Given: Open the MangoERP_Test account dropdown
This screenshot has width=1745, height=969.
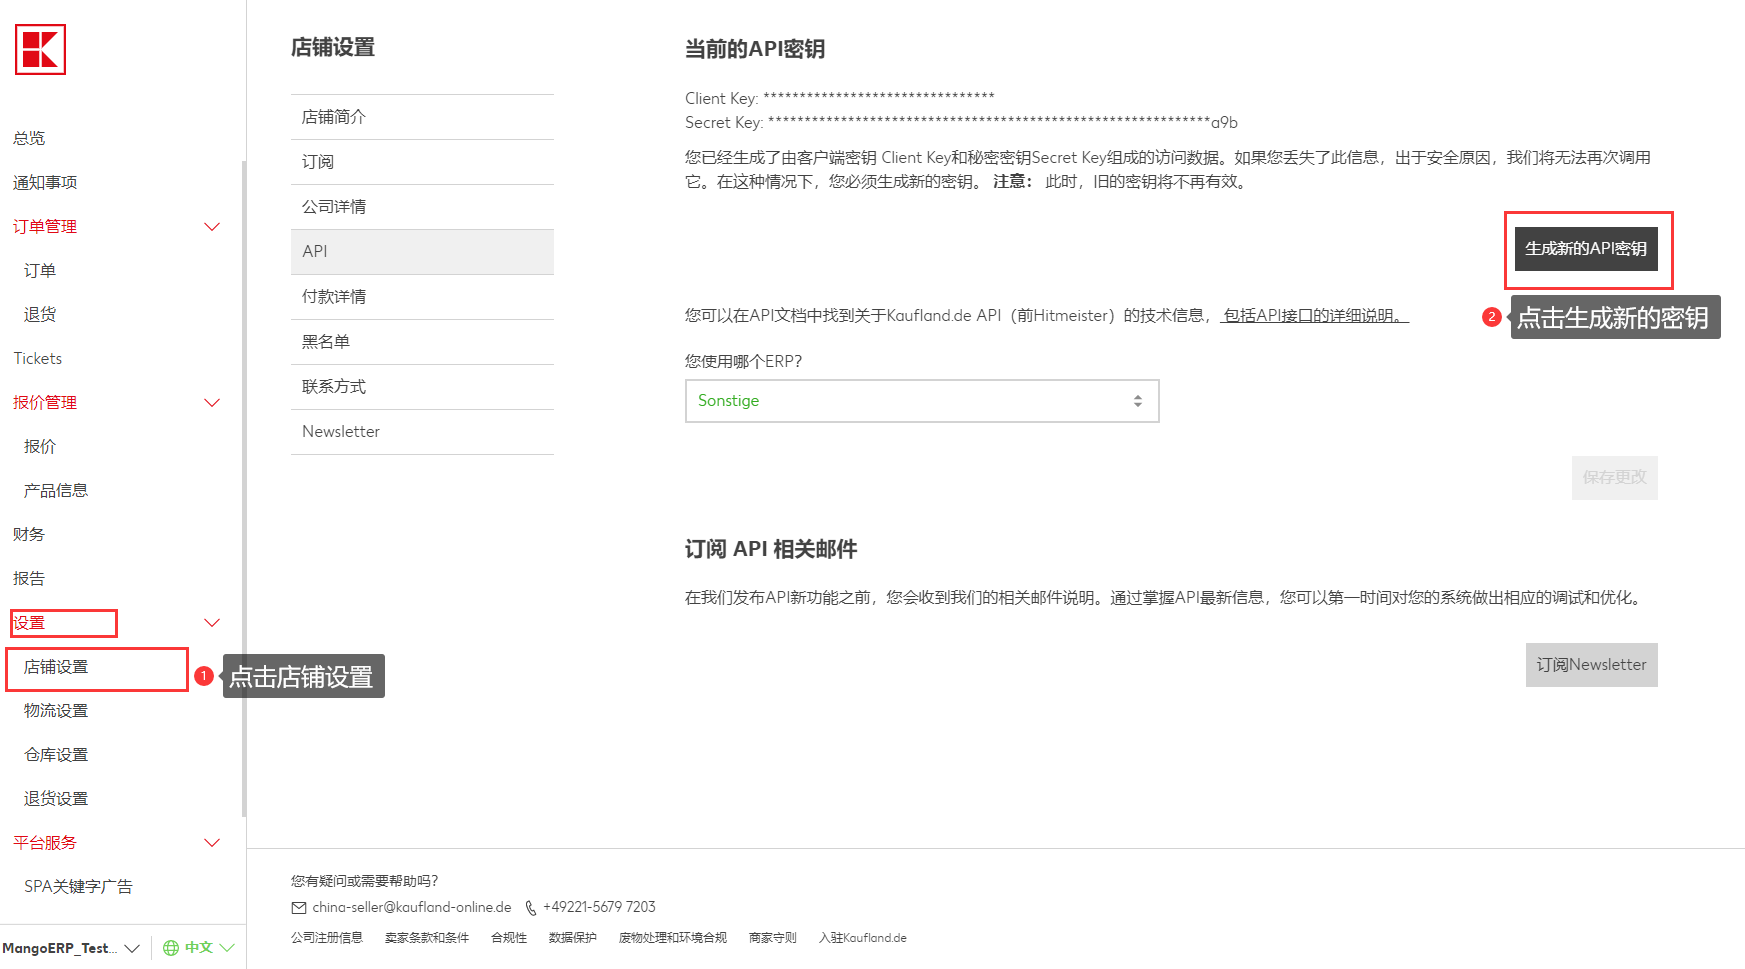Looking at the screenshot, I should (x=71, y=948).
